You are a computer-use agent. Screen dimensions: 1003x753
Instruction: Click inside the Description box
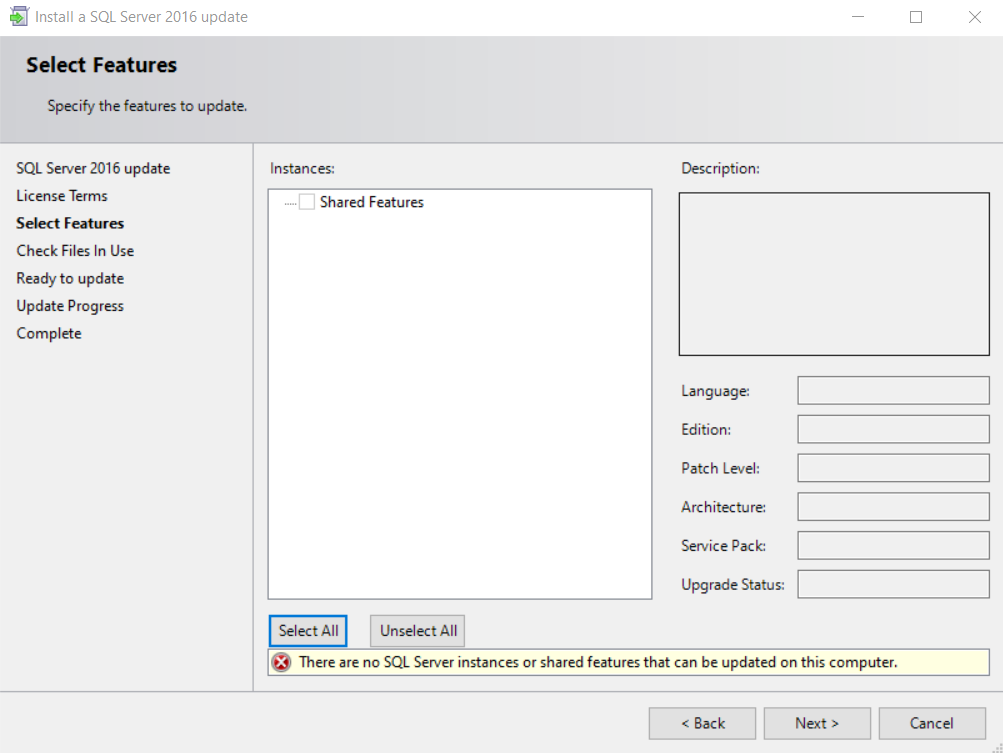(834, 274)
